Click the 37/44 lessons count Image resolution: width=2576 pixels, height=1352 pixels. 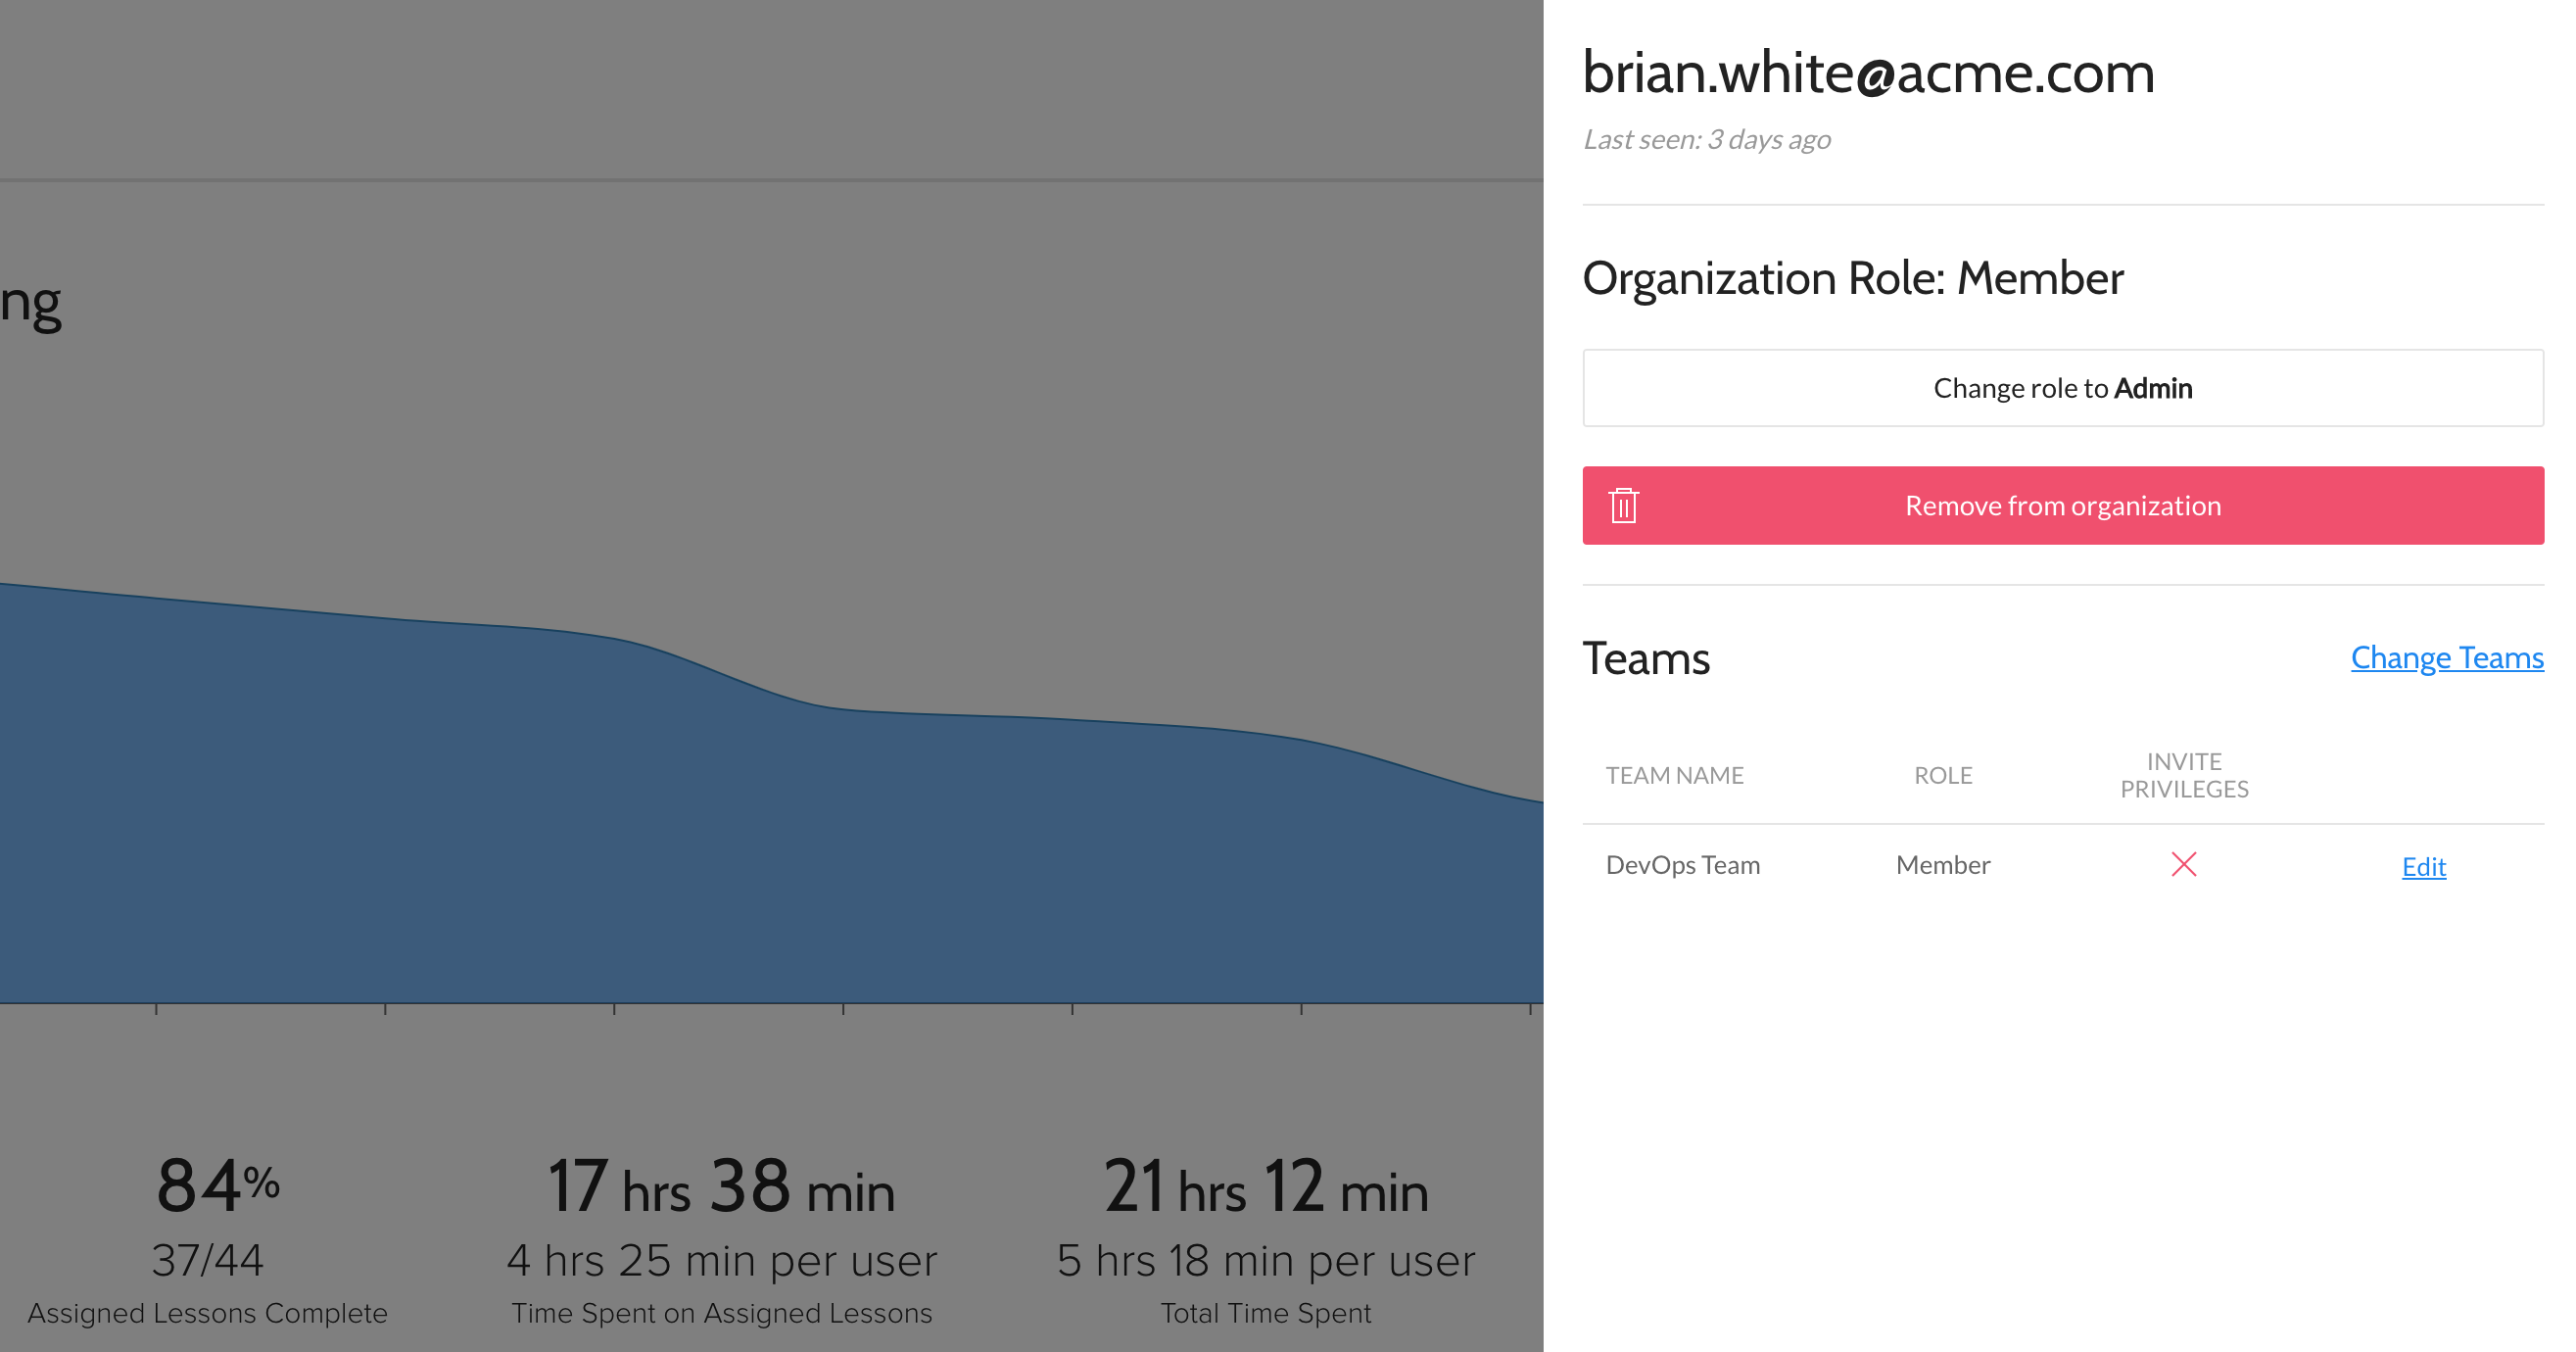[x=207, y=1260]
